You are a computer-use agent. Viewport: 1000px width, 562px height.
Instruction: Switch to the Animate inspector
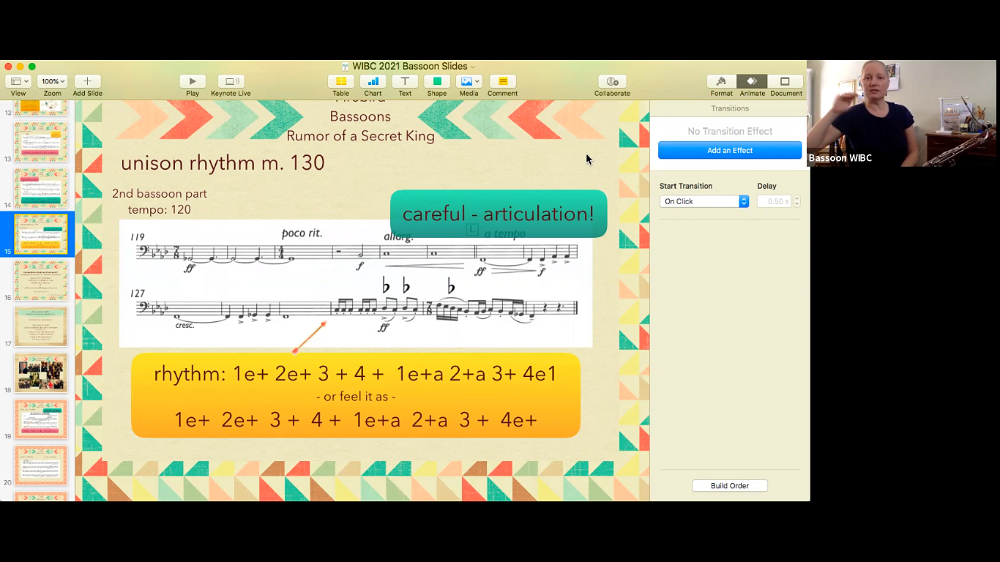pyautogui.click(x=752, y=82)
